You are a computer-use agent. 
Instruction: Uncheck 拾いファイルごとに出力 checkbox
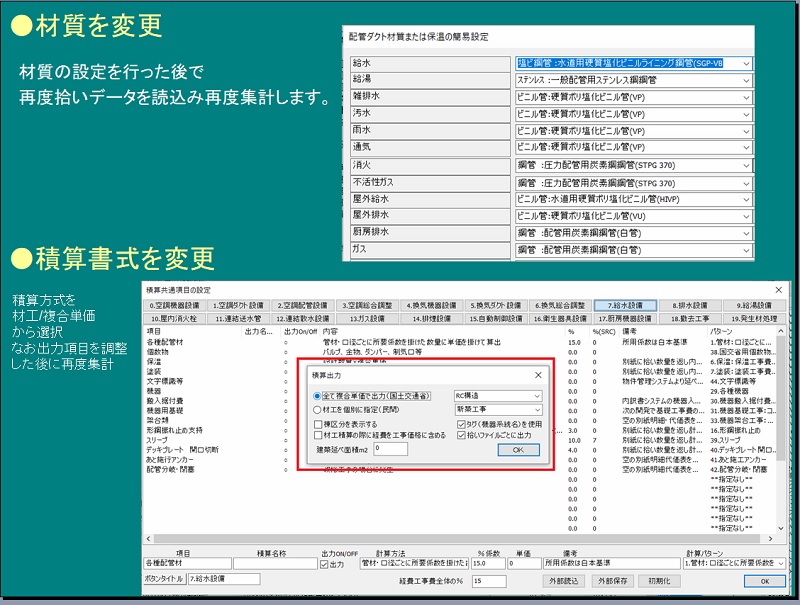click(x=461, y=435)
